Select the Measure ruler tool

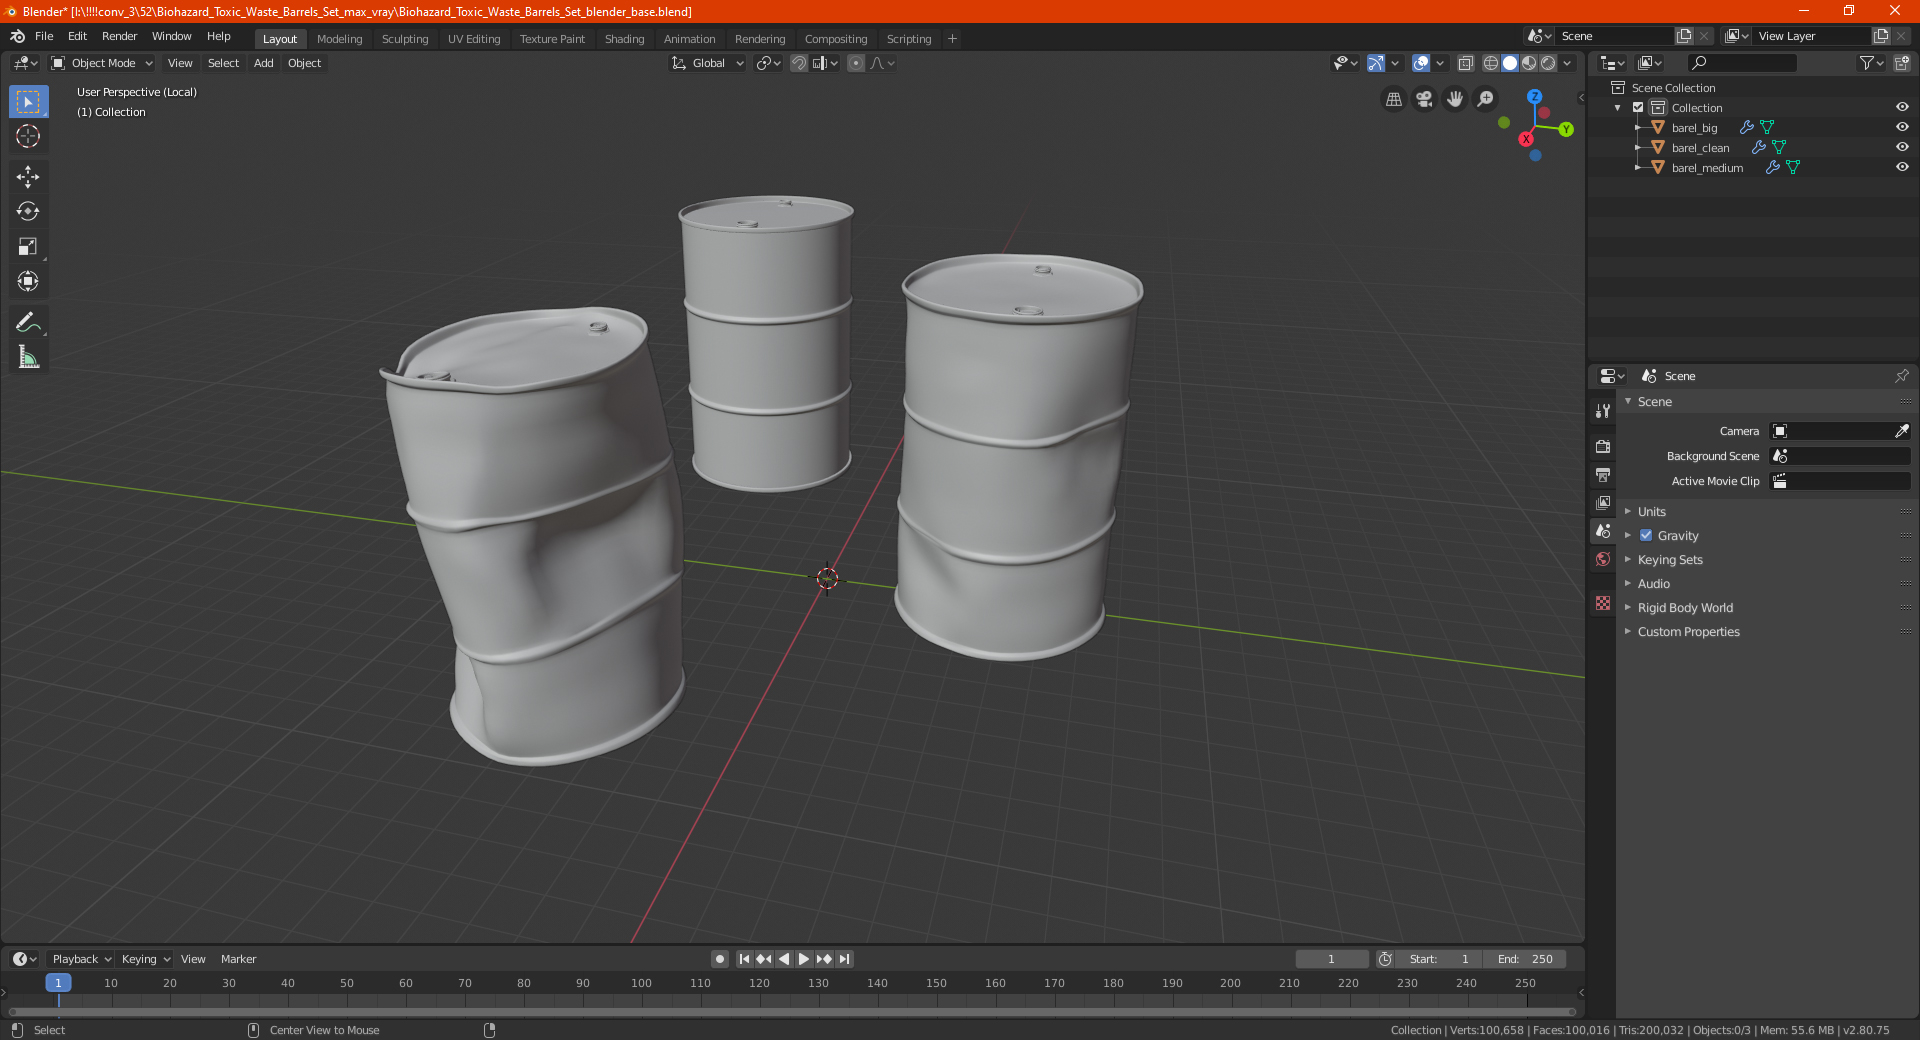[28, 357]
